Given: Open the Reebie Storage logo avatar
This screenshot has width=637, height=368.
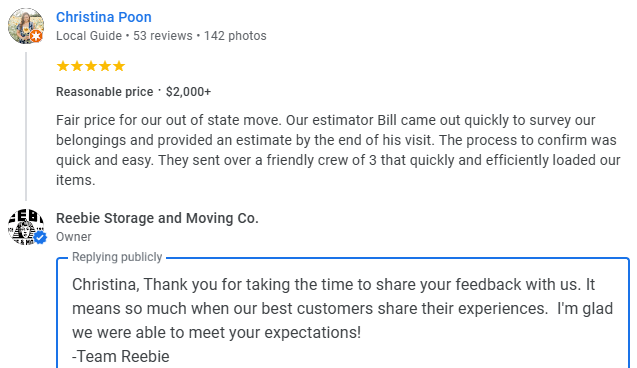Looking at the screenshot, I should point(26,227).
